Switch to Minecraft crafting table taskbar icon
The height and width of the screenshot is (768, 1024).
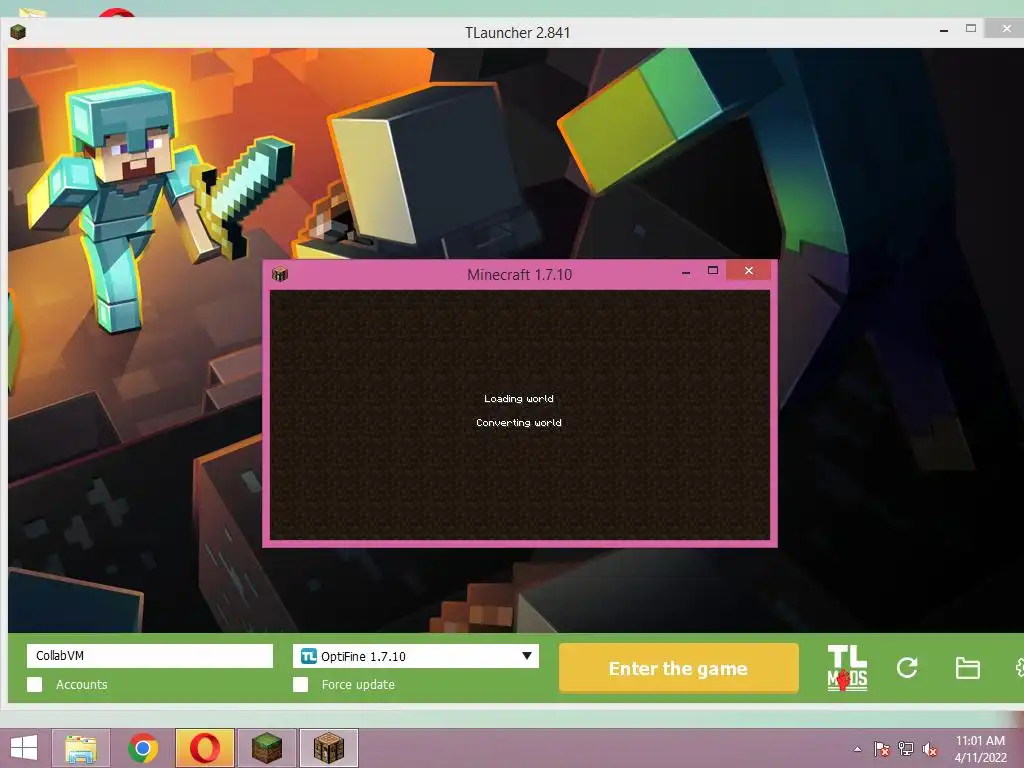pyautogui.click(x=328, y=748)
